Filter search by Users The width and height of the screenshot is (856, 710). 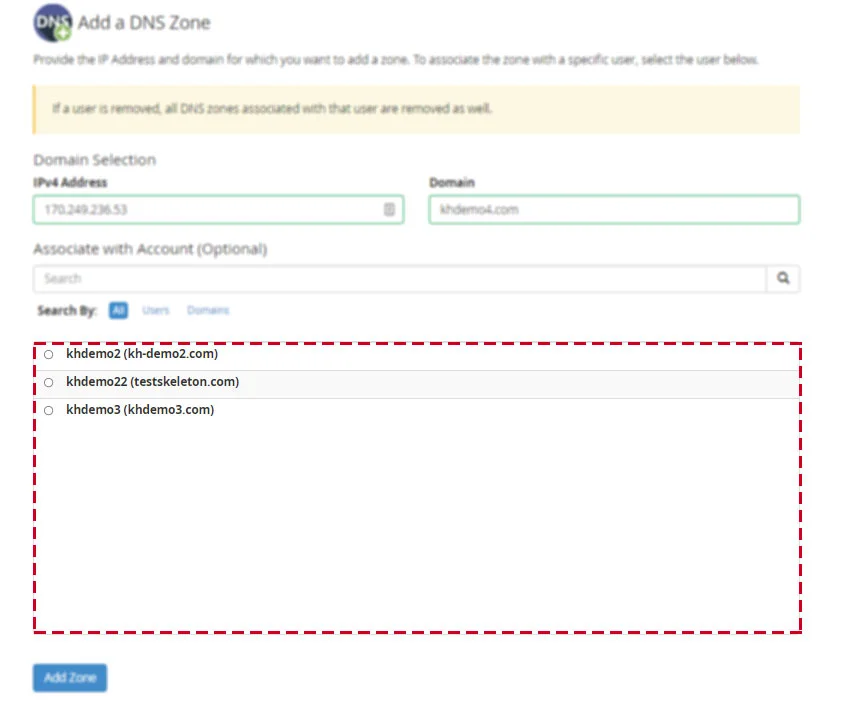point(156,310)
